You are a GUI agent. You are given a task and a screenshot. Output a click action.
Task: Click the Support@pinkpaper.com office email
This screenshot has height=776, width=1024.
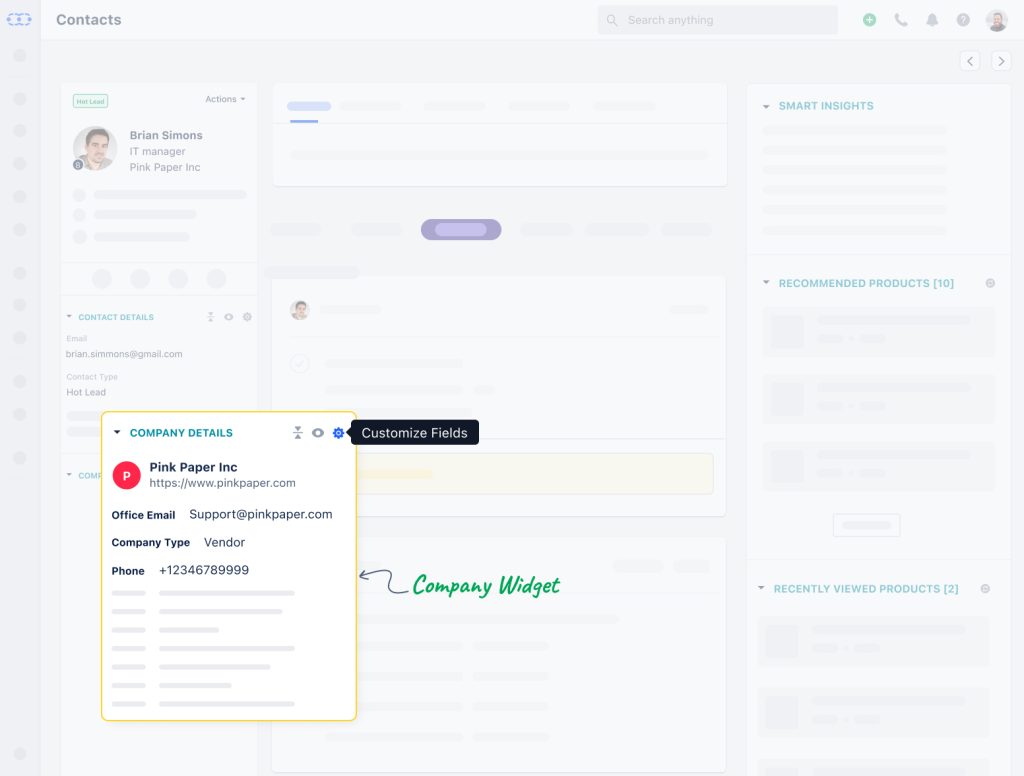[260, 514]
